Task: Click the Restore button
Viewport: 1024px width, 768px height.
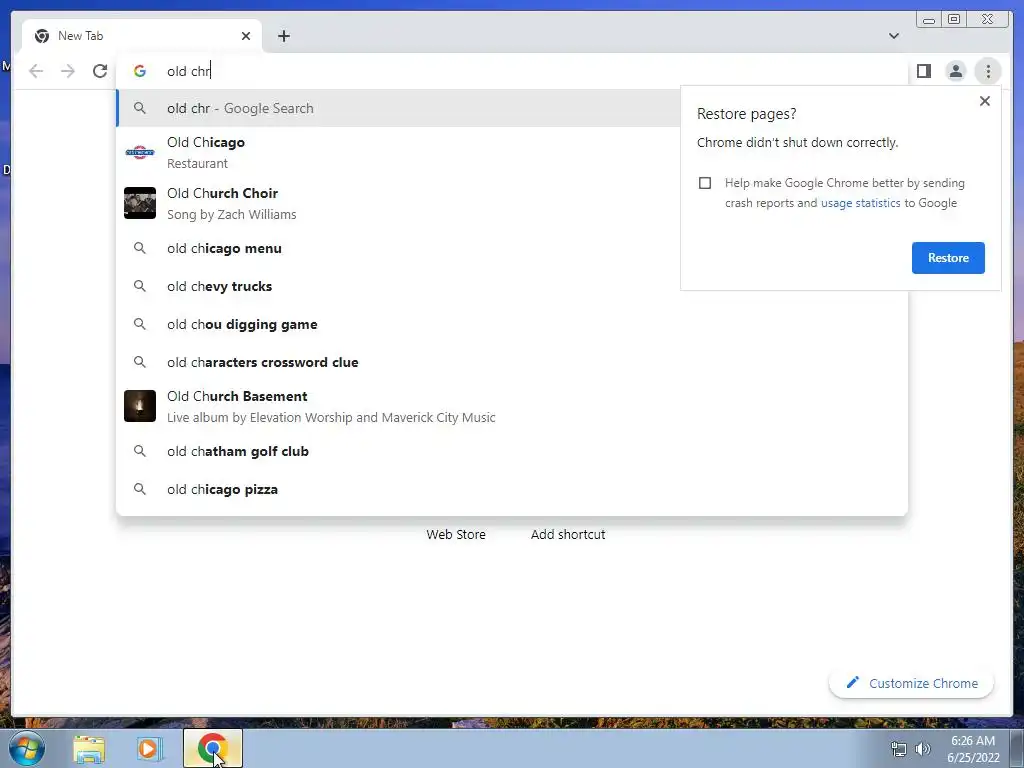Action: (948, 258)
